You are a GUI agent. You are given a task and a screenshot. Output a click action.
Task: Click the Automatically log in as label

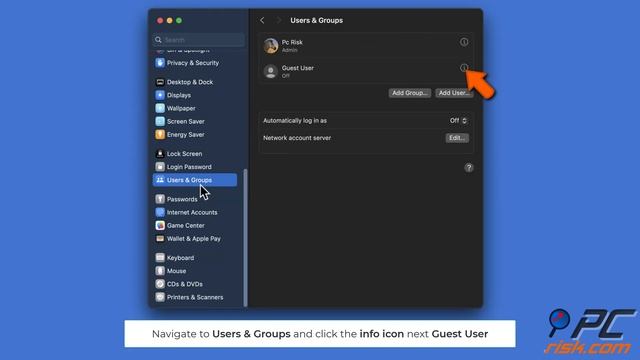pos(295,120)
